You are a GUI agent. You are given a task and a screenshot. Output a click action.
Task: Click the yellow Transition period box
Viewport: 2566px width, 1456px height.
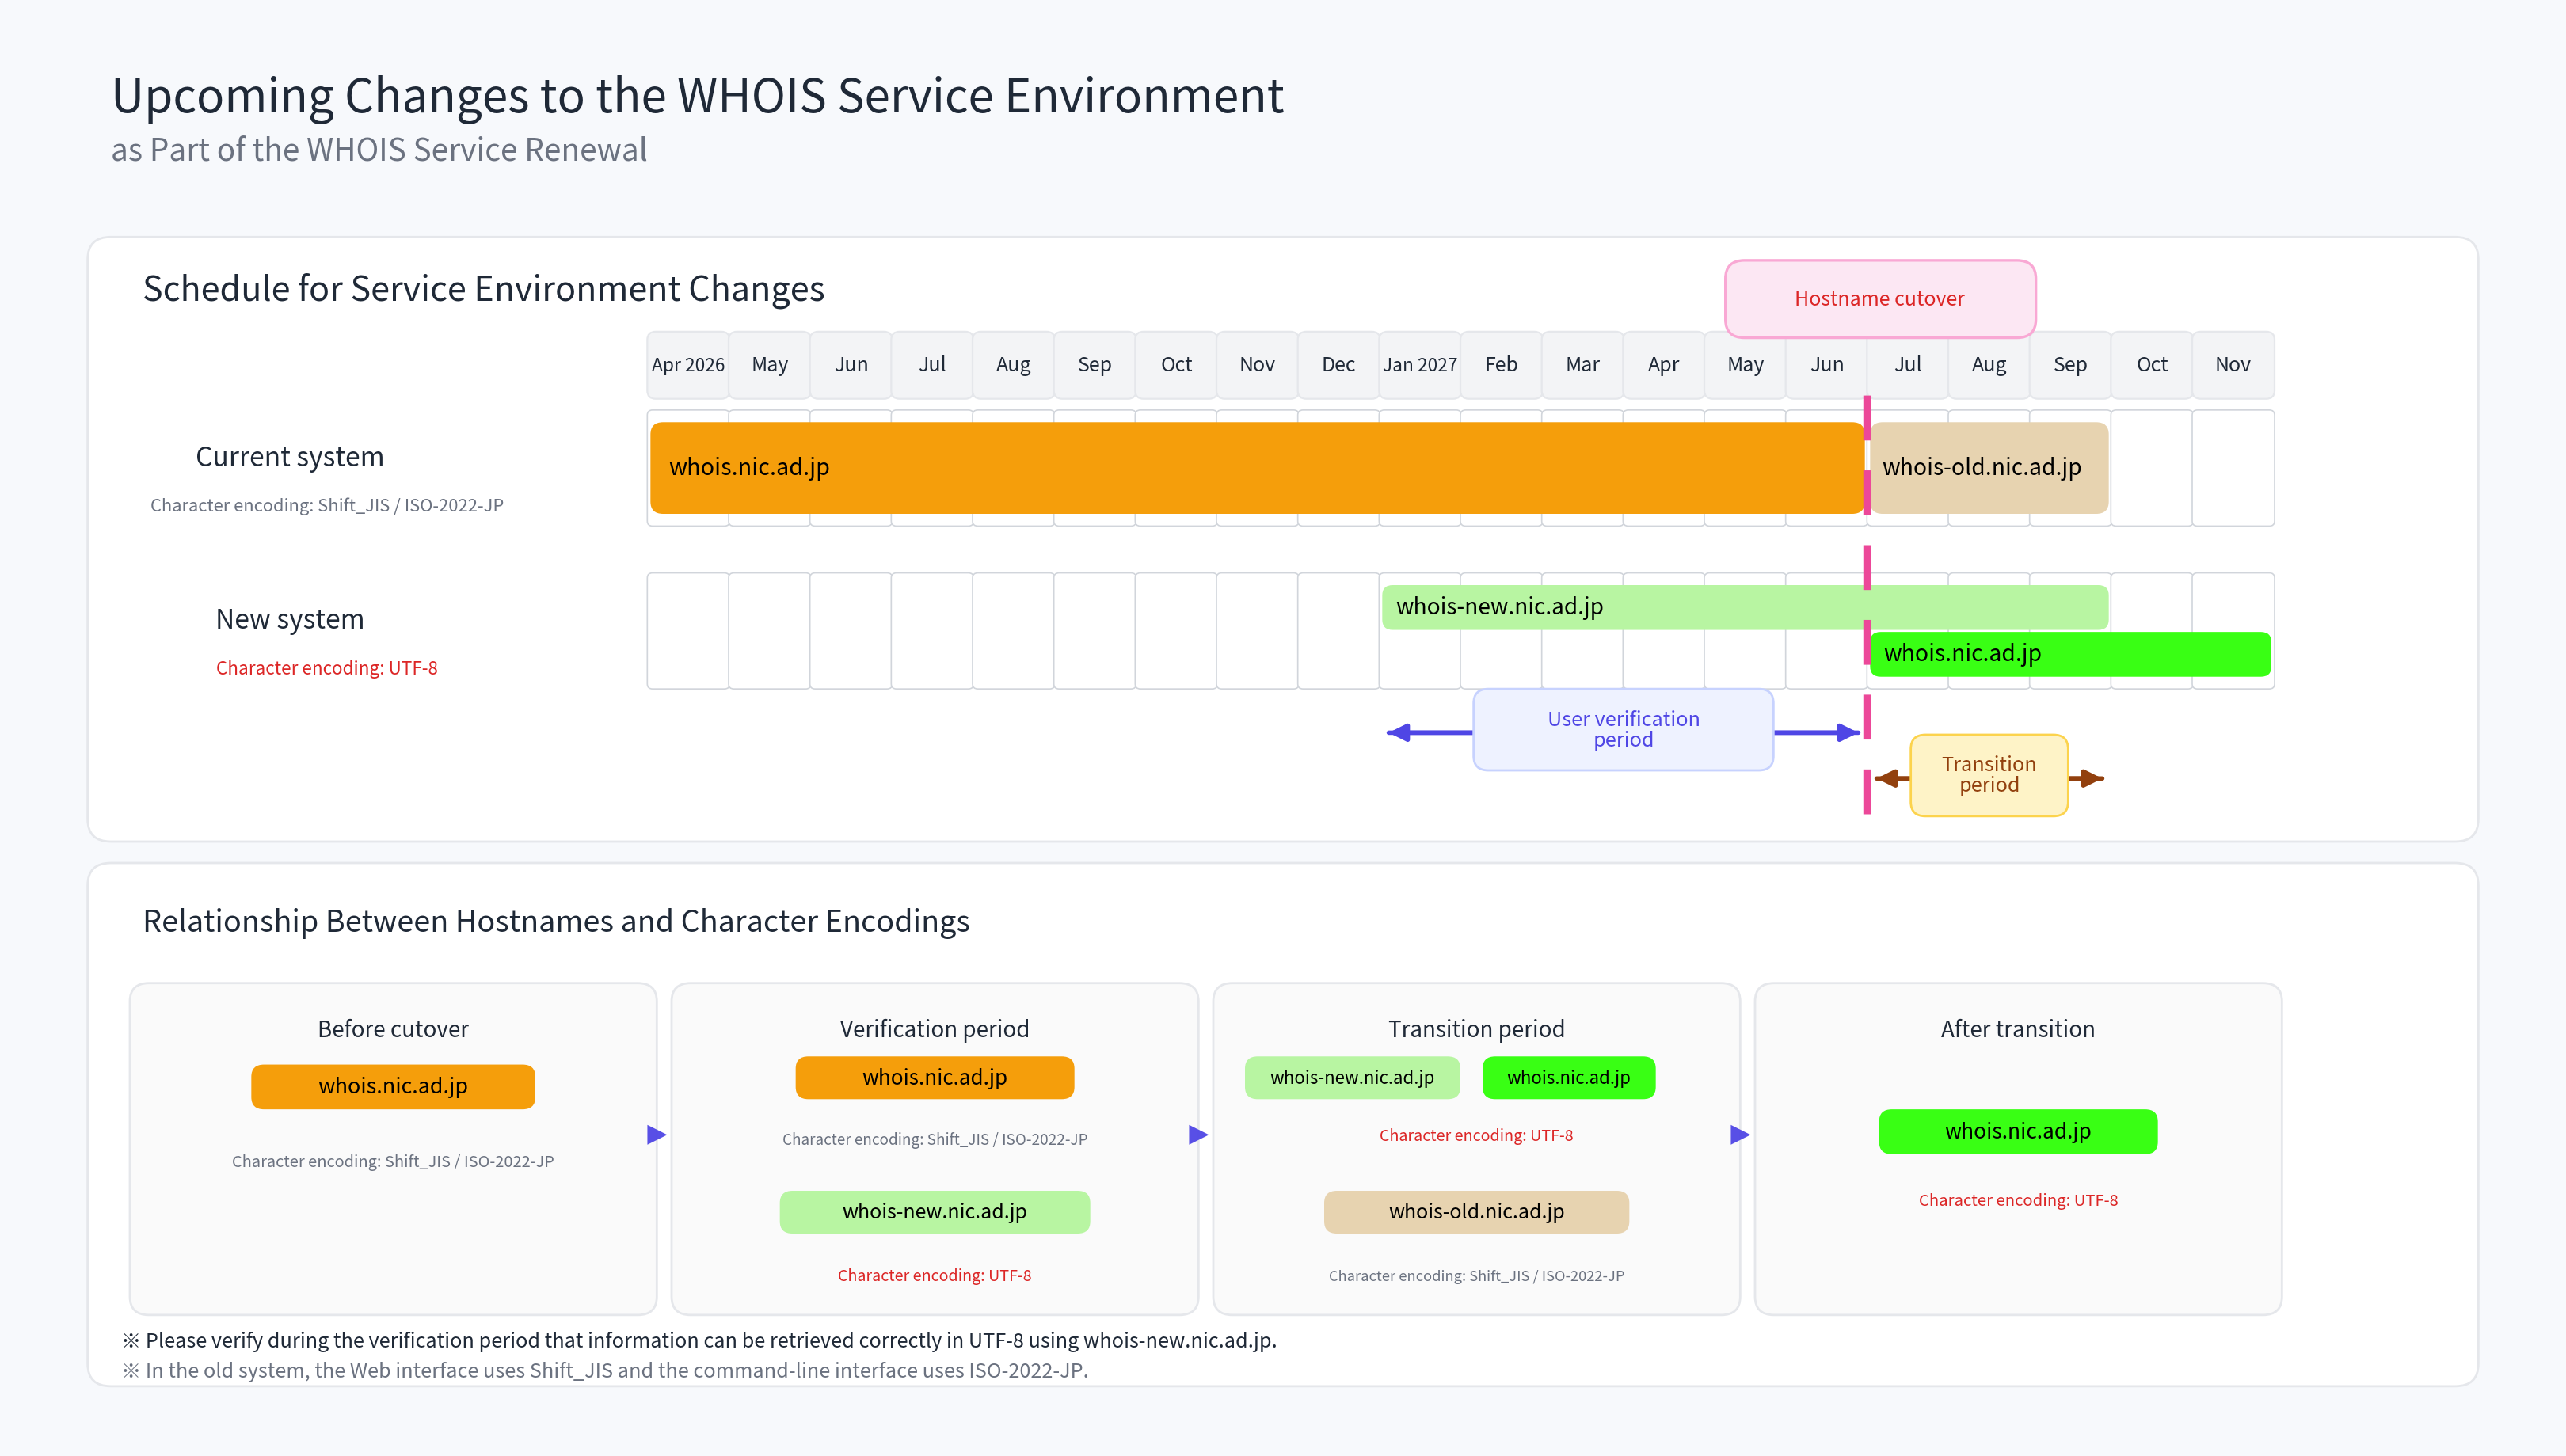pyautogui.click(x=1988, y=775)
